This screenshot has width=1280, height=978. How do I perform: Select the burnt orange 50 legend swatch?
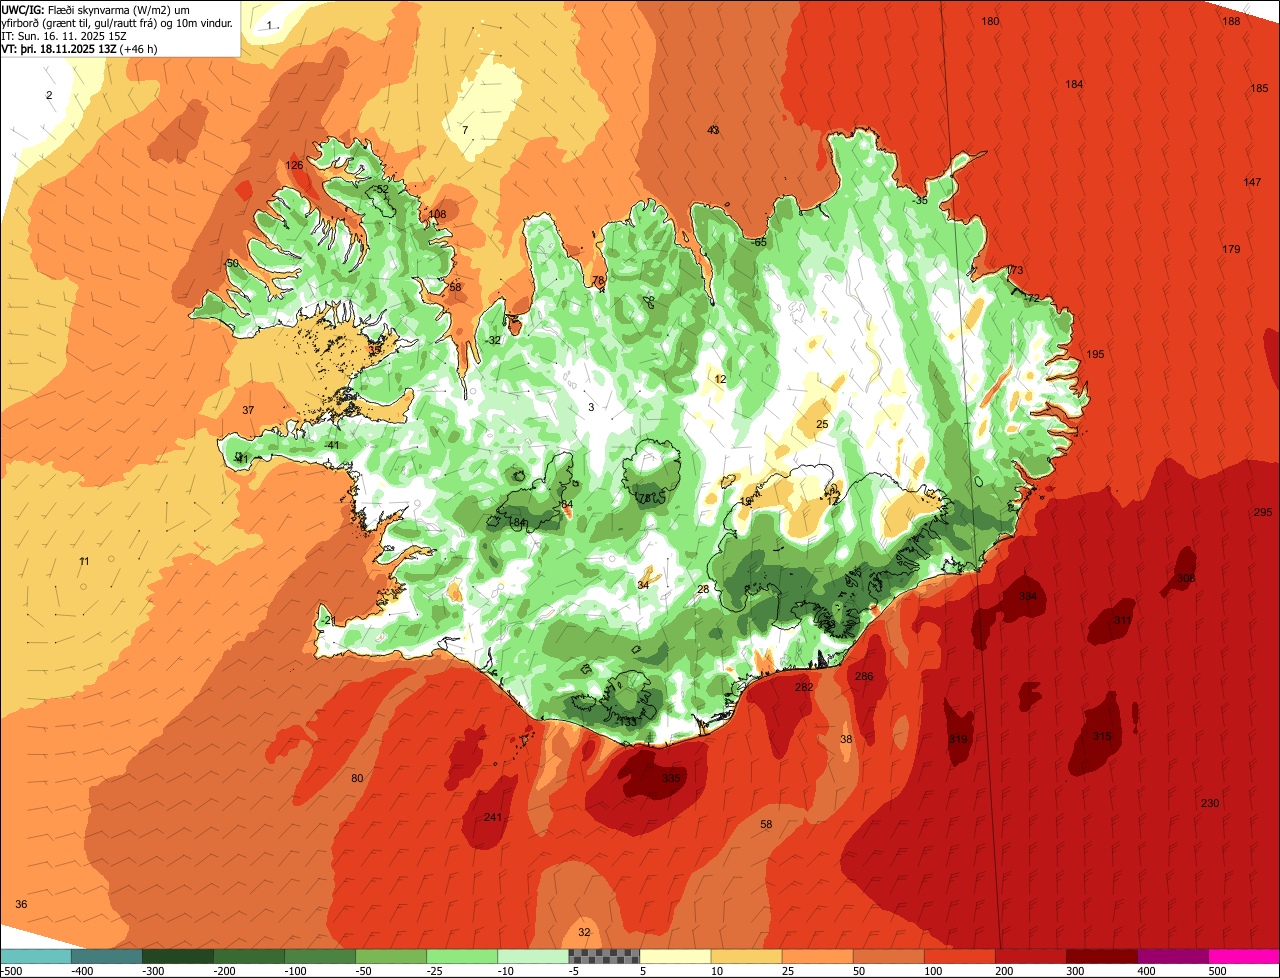888,956
